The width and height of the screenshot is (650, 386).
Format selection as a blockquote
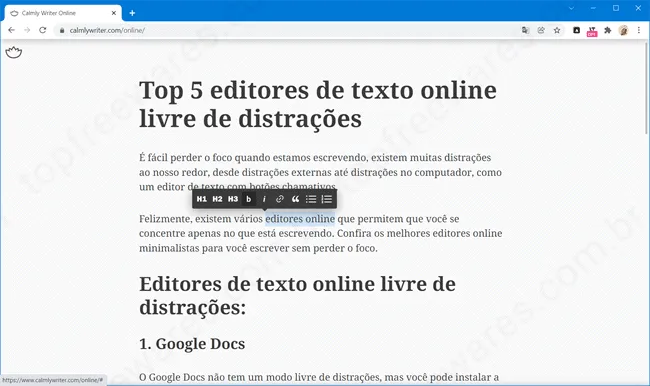pyautogui.click(x=295, y=199)
